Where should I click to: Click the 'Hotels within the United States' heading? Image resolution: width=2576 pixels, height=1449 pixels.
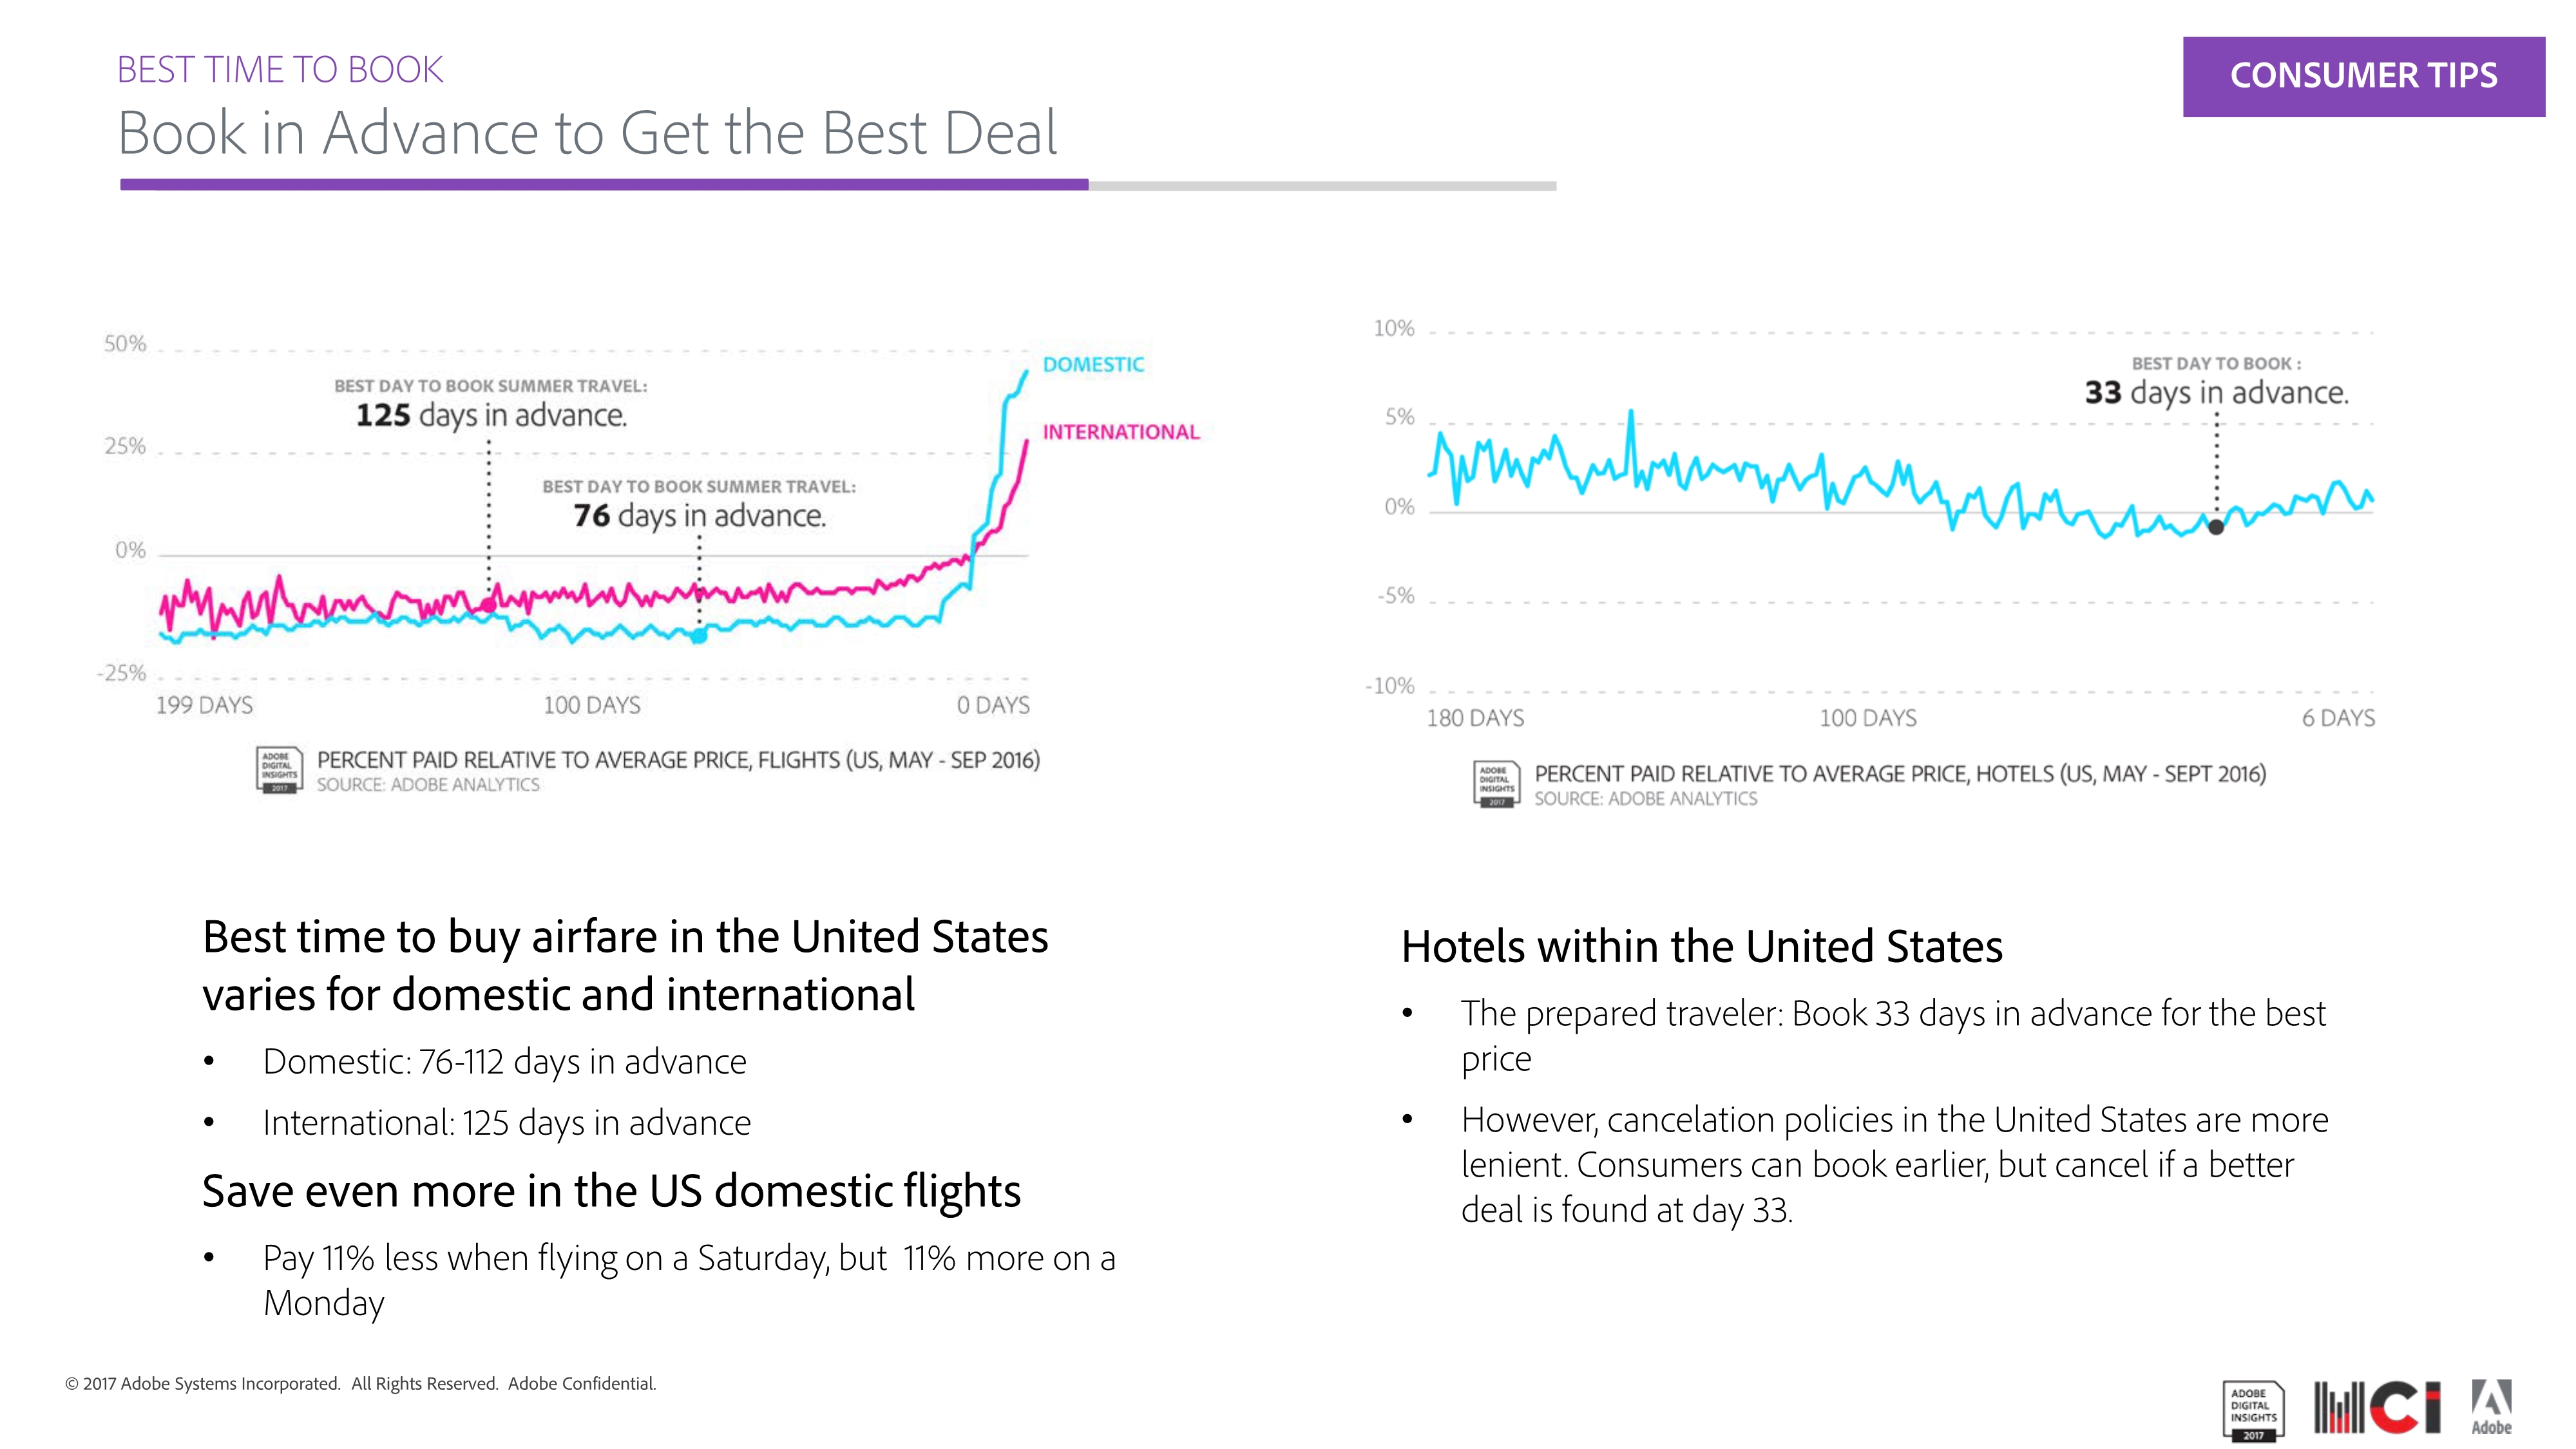coord(1701,946)
